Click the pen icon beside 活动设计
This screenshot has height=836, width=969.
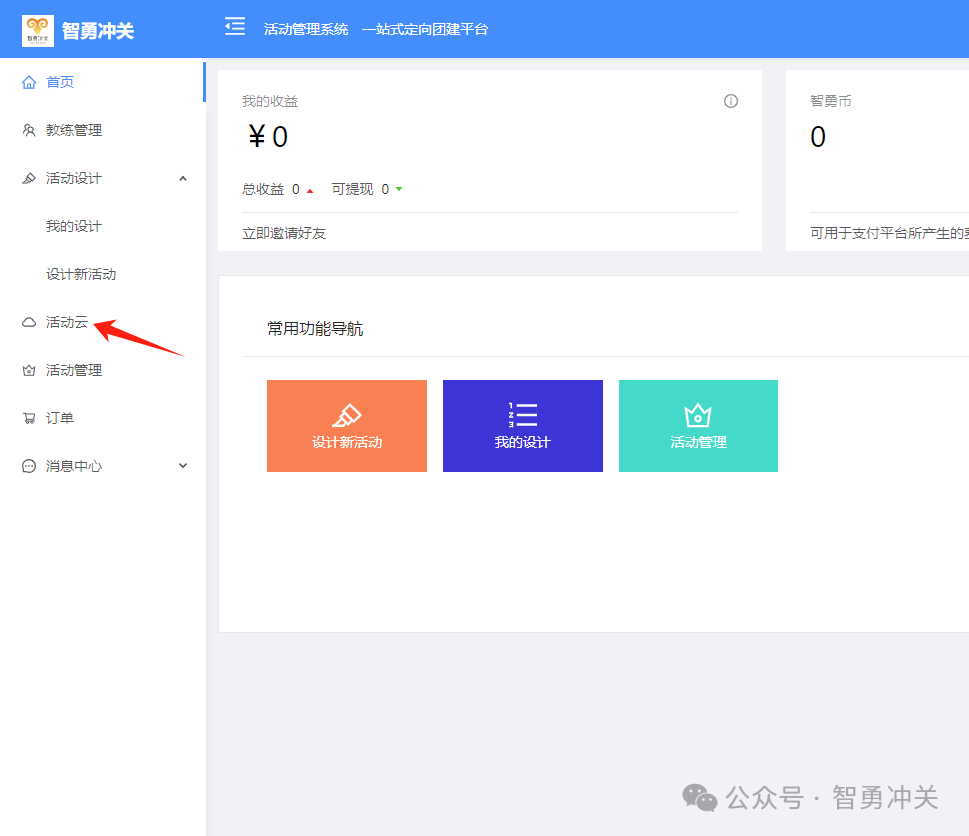point(31,177)
